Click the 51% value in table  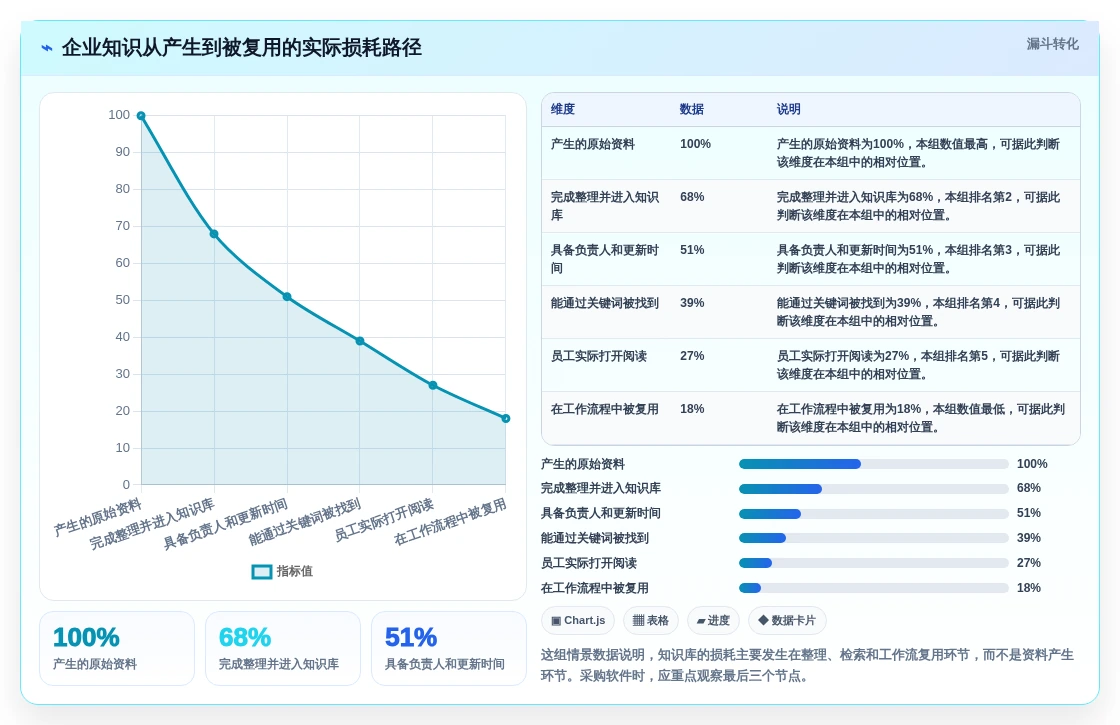(692, 250)
